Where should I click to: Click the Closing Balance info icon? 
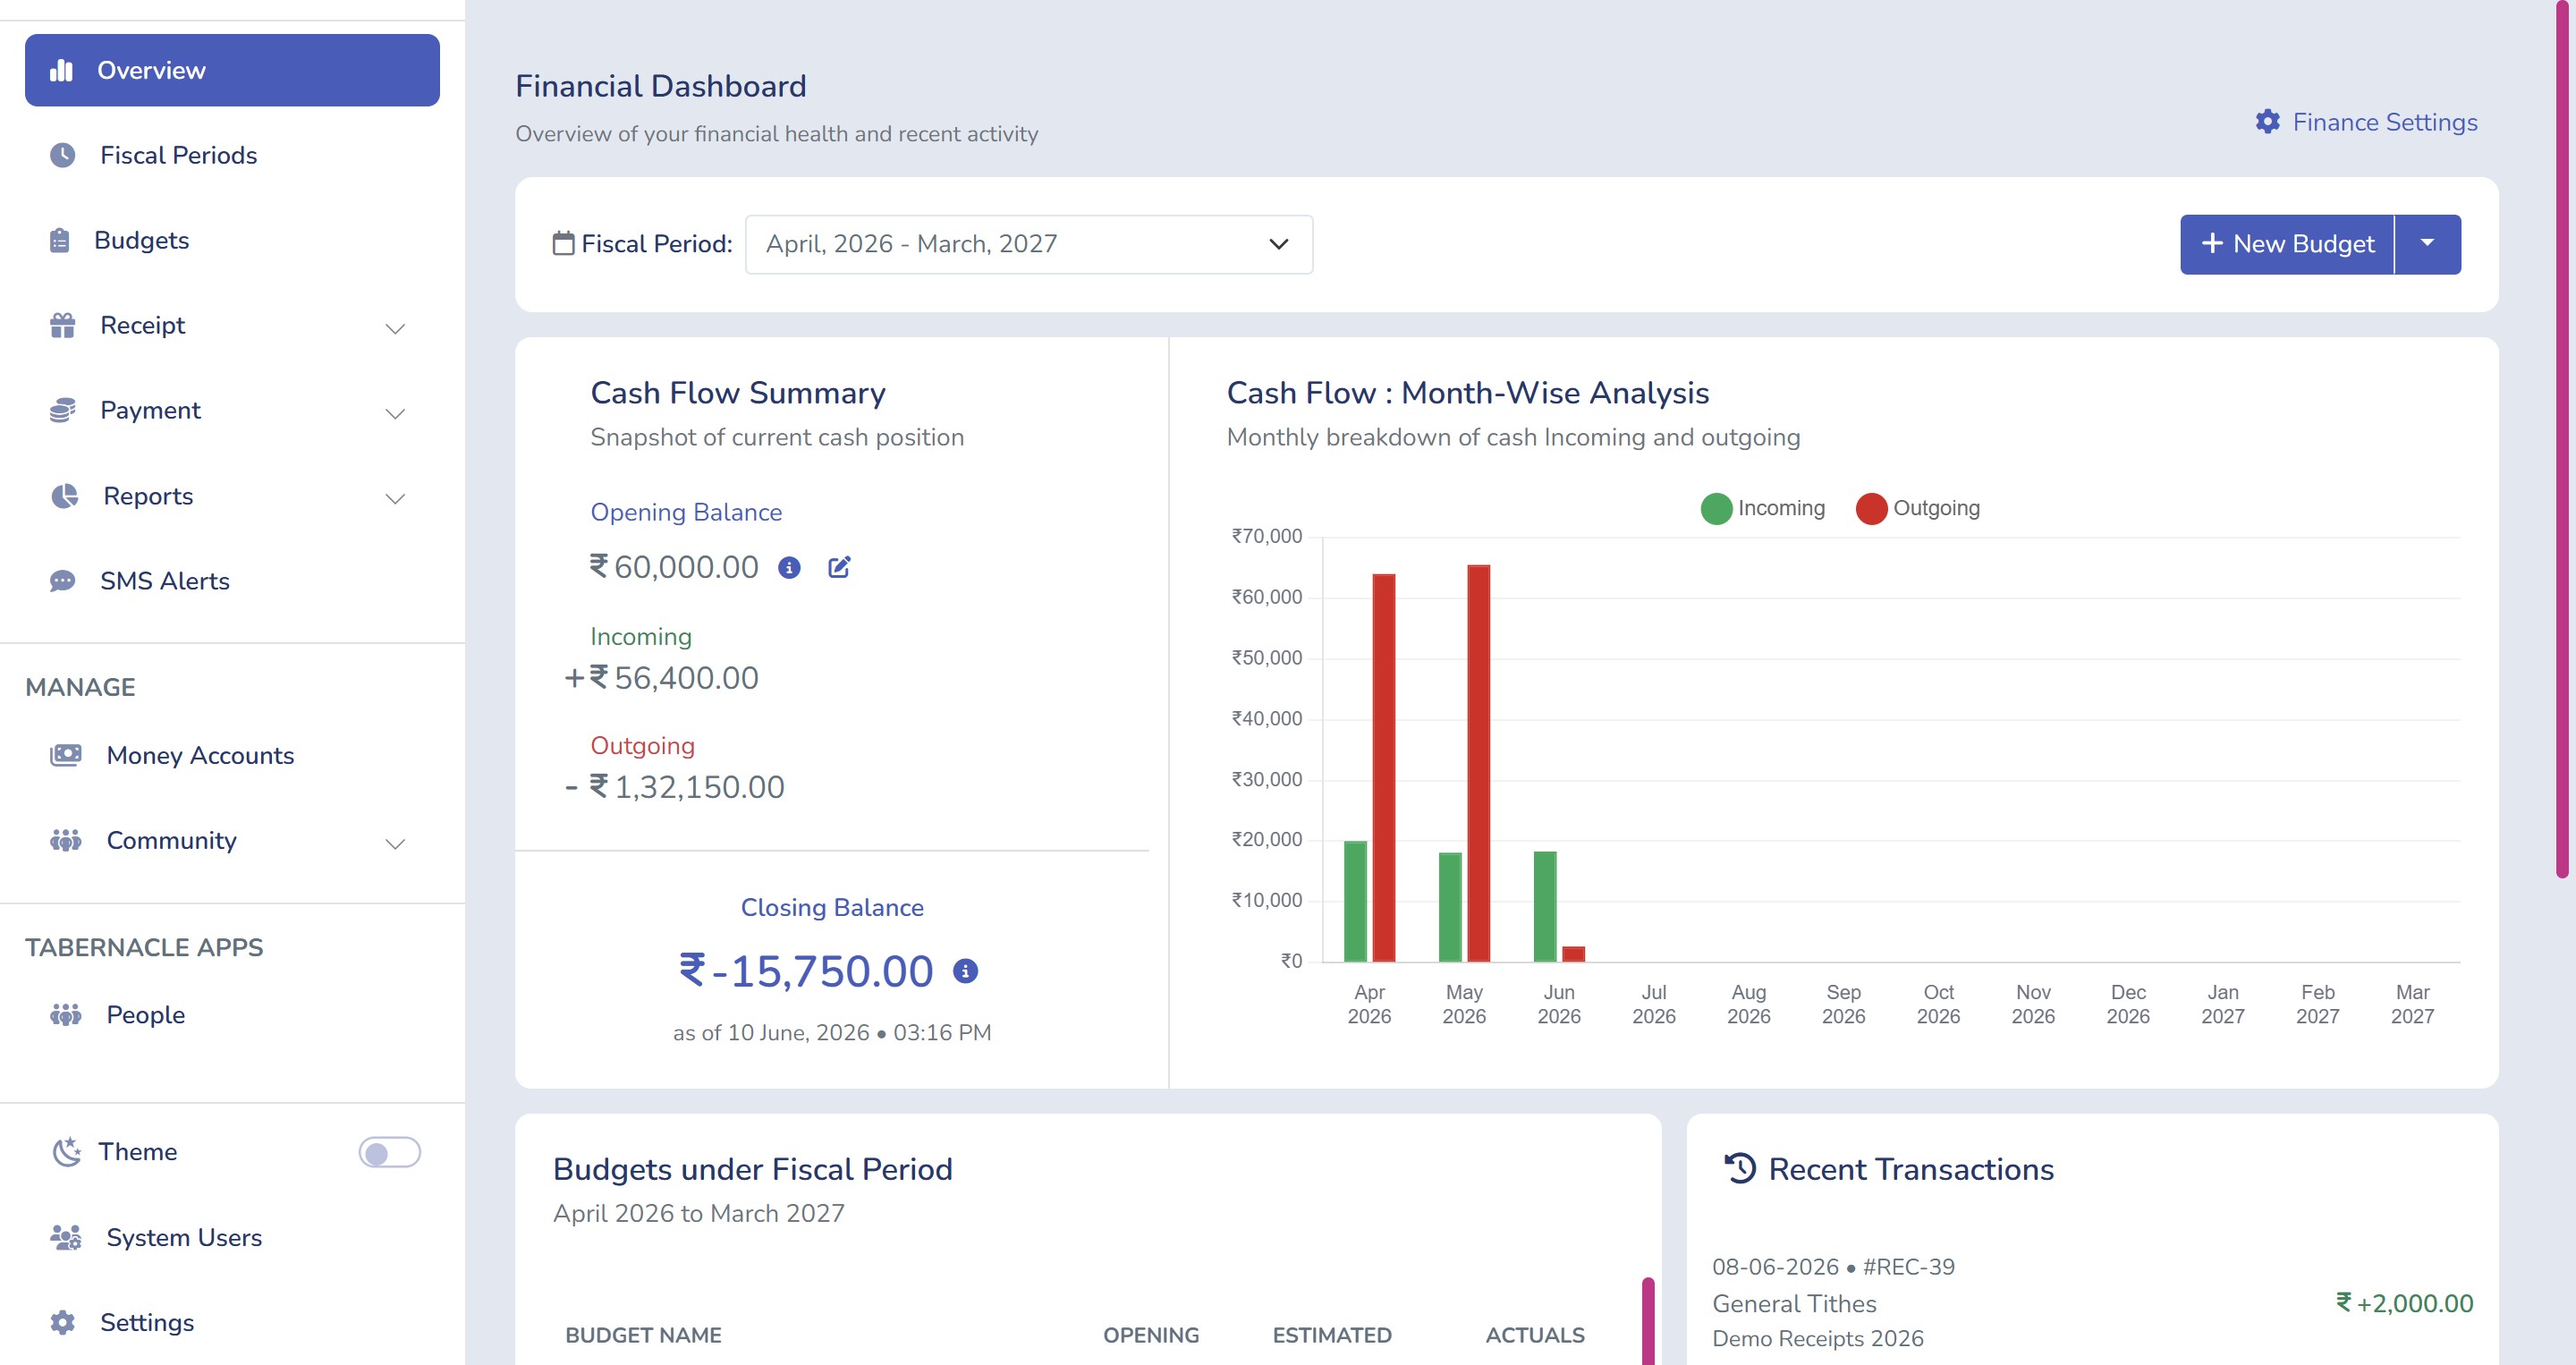pyautogui.click(x=965, y=971)
